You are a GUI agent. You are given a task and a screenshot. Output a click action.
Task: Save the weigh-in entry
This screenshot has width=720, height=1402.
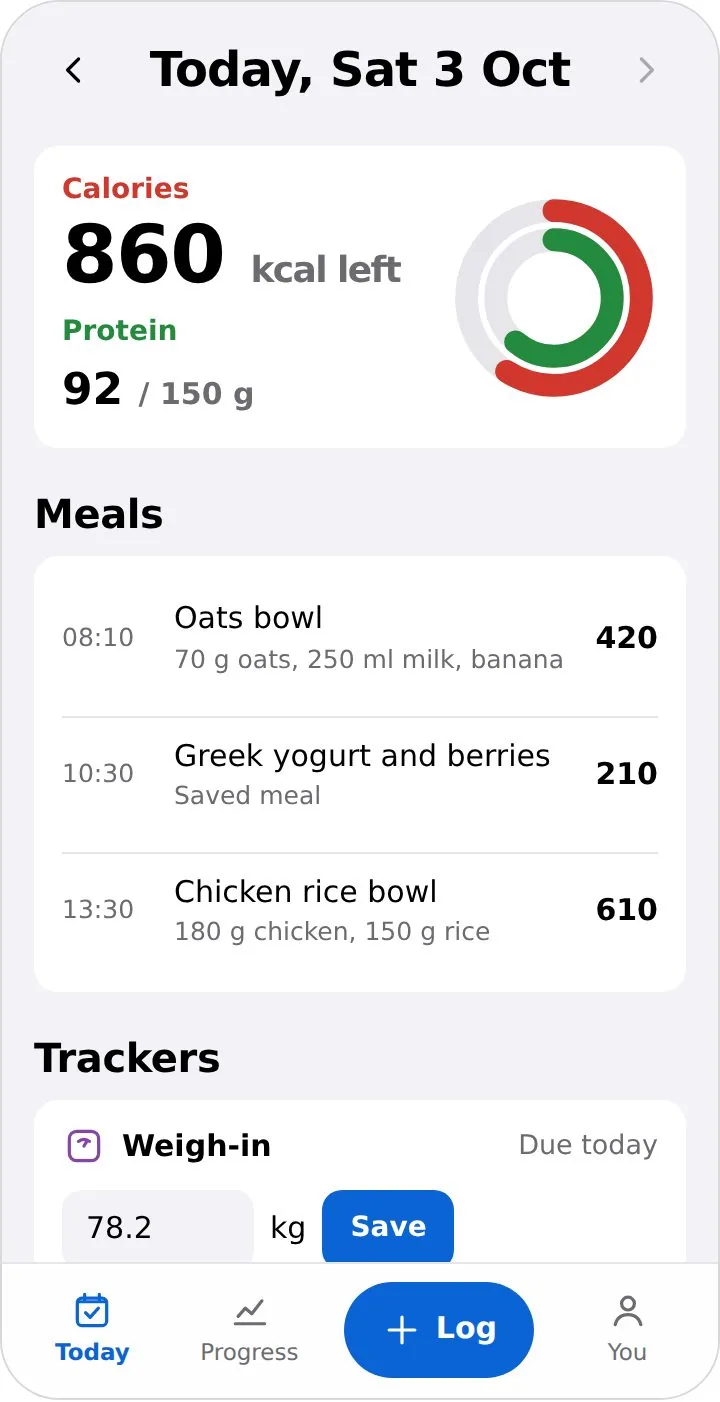tap(388, 1227)
